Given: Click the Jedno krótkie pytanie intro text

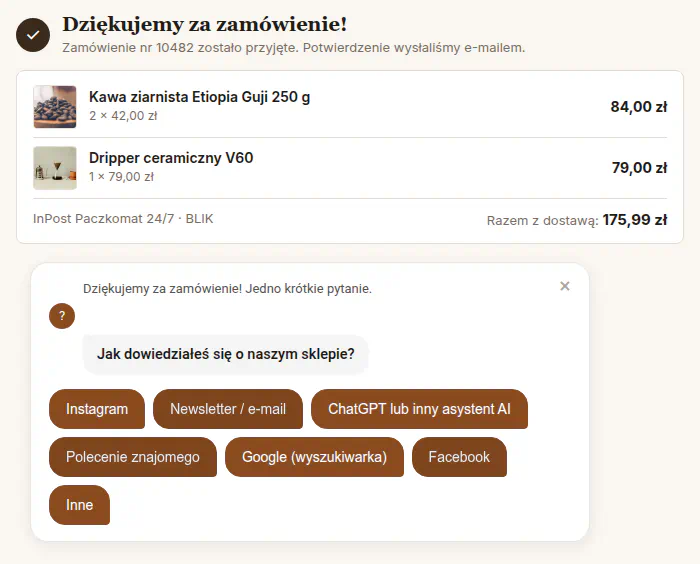Looking at the screenshot, I should click(308, 289).
